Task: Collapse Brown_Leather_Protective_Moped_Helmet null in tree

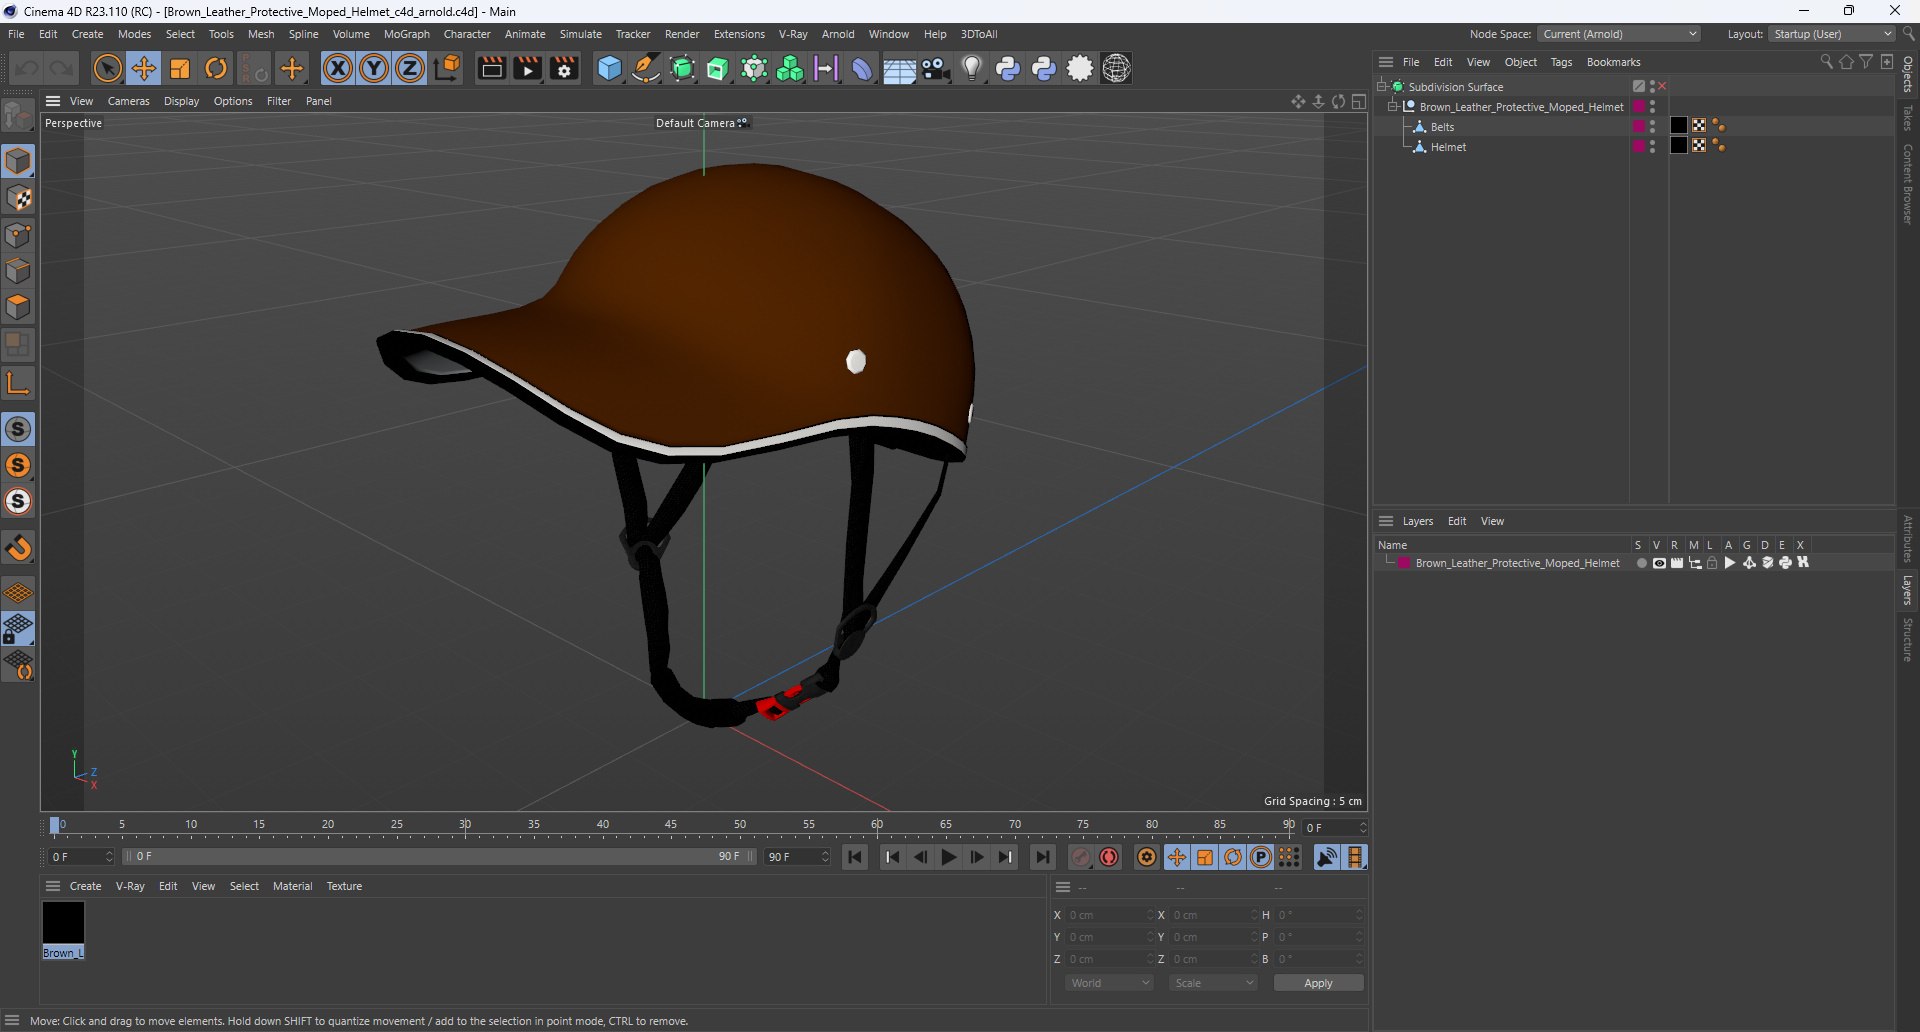Action: click(x=1393, y=107)
